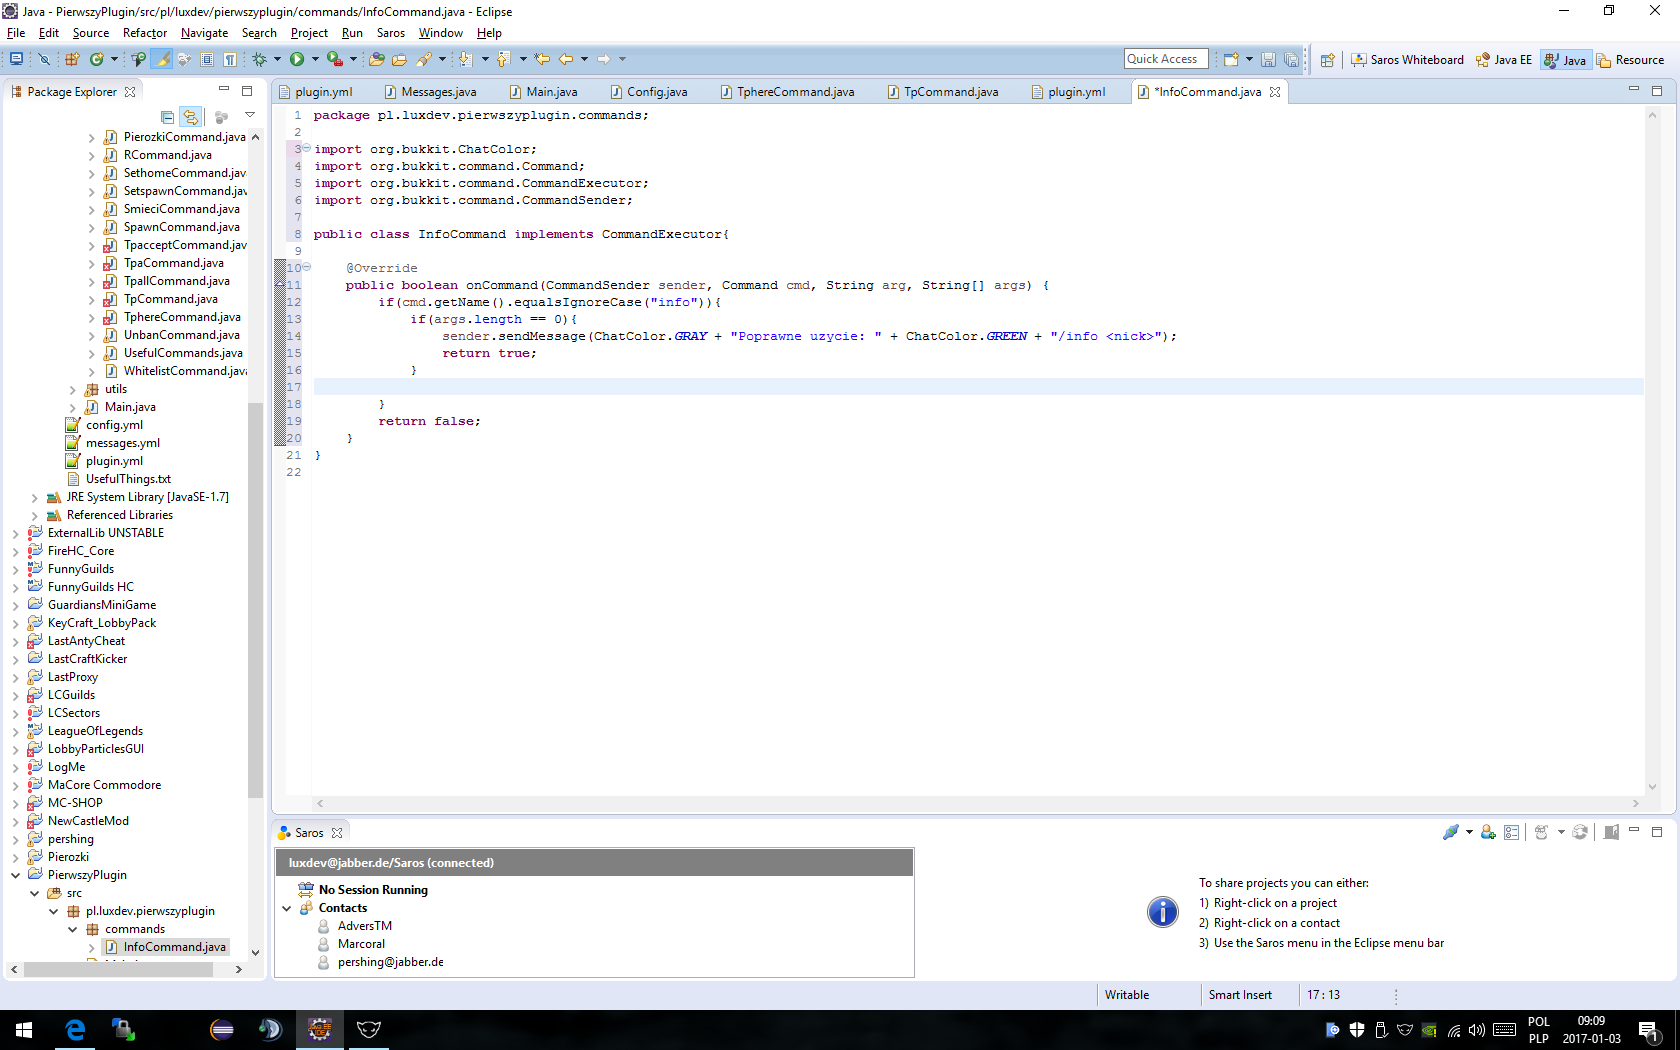Viewport: 1680px width, 1050px height.
Task: Click the Saros connect icon
Action: (x=1451, y=832)
